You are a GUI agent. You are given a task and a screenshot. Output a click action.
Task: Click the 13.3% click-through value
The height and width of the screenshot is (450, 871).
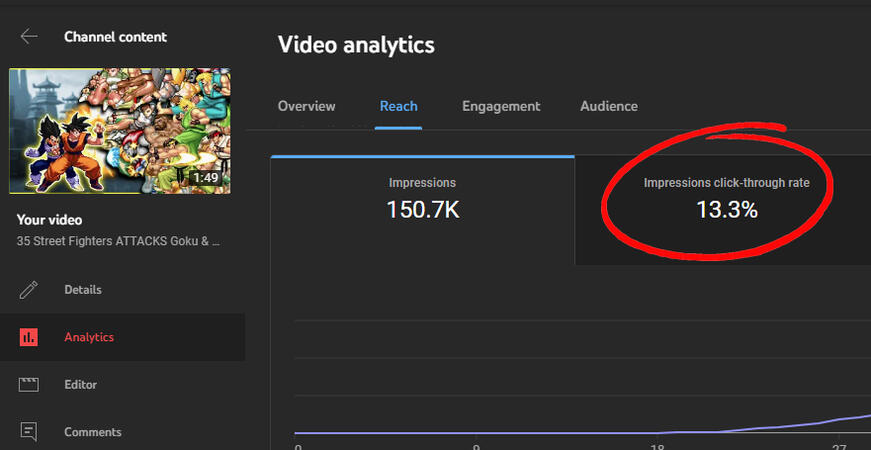coord(727,209)
